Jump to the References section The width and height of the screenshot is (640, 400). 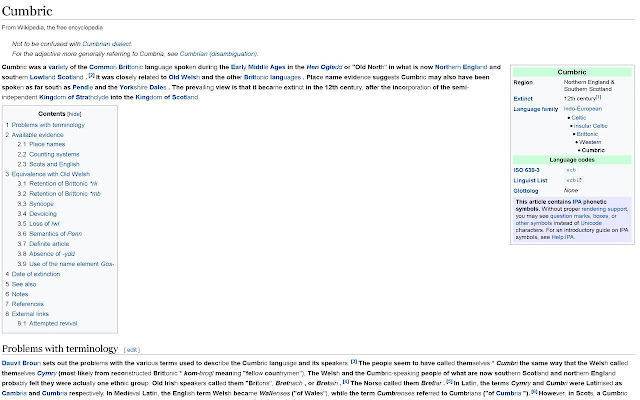27,303
